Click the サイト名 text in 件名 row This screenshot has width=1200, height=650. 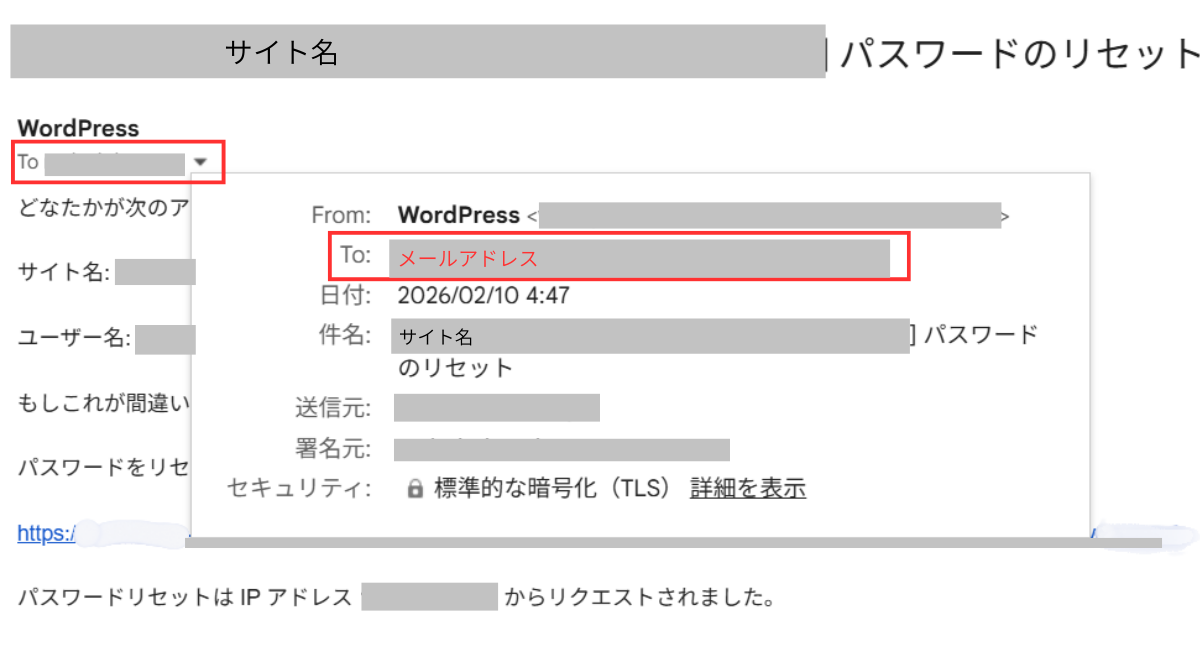point(436,337)
